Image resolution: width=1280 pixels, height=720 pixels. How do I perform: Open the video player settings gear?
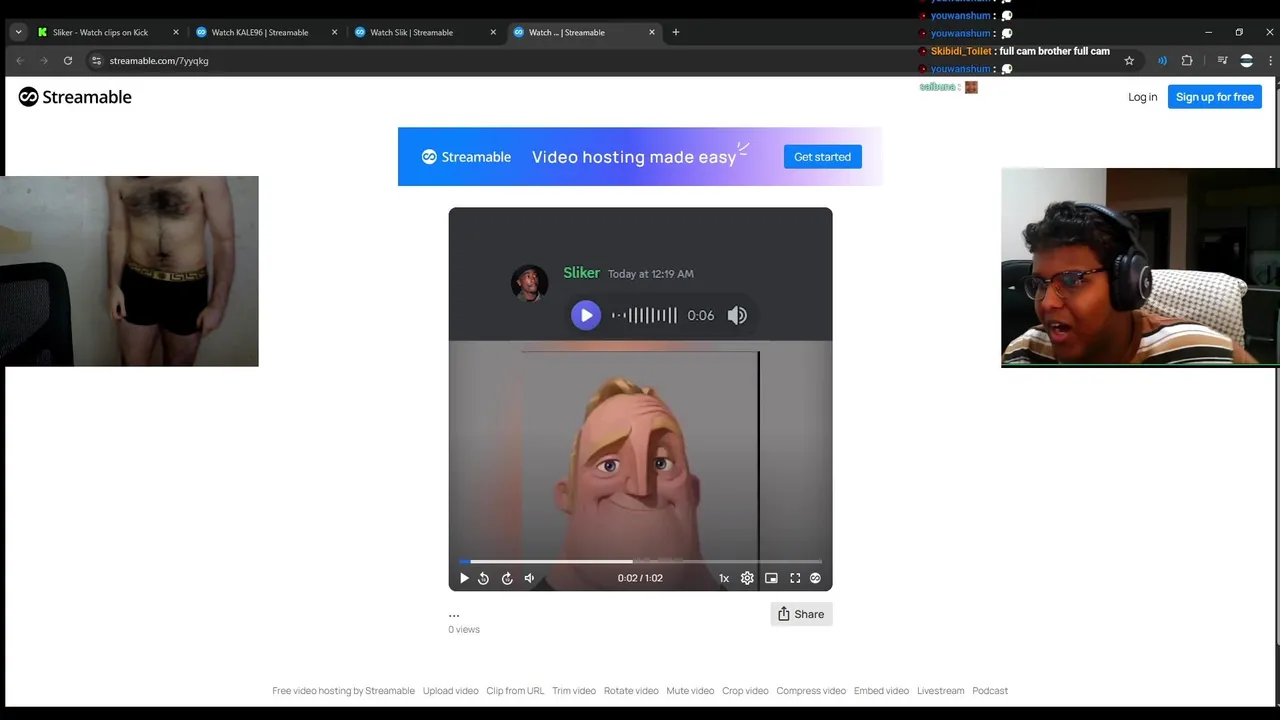tap(747, 578)
